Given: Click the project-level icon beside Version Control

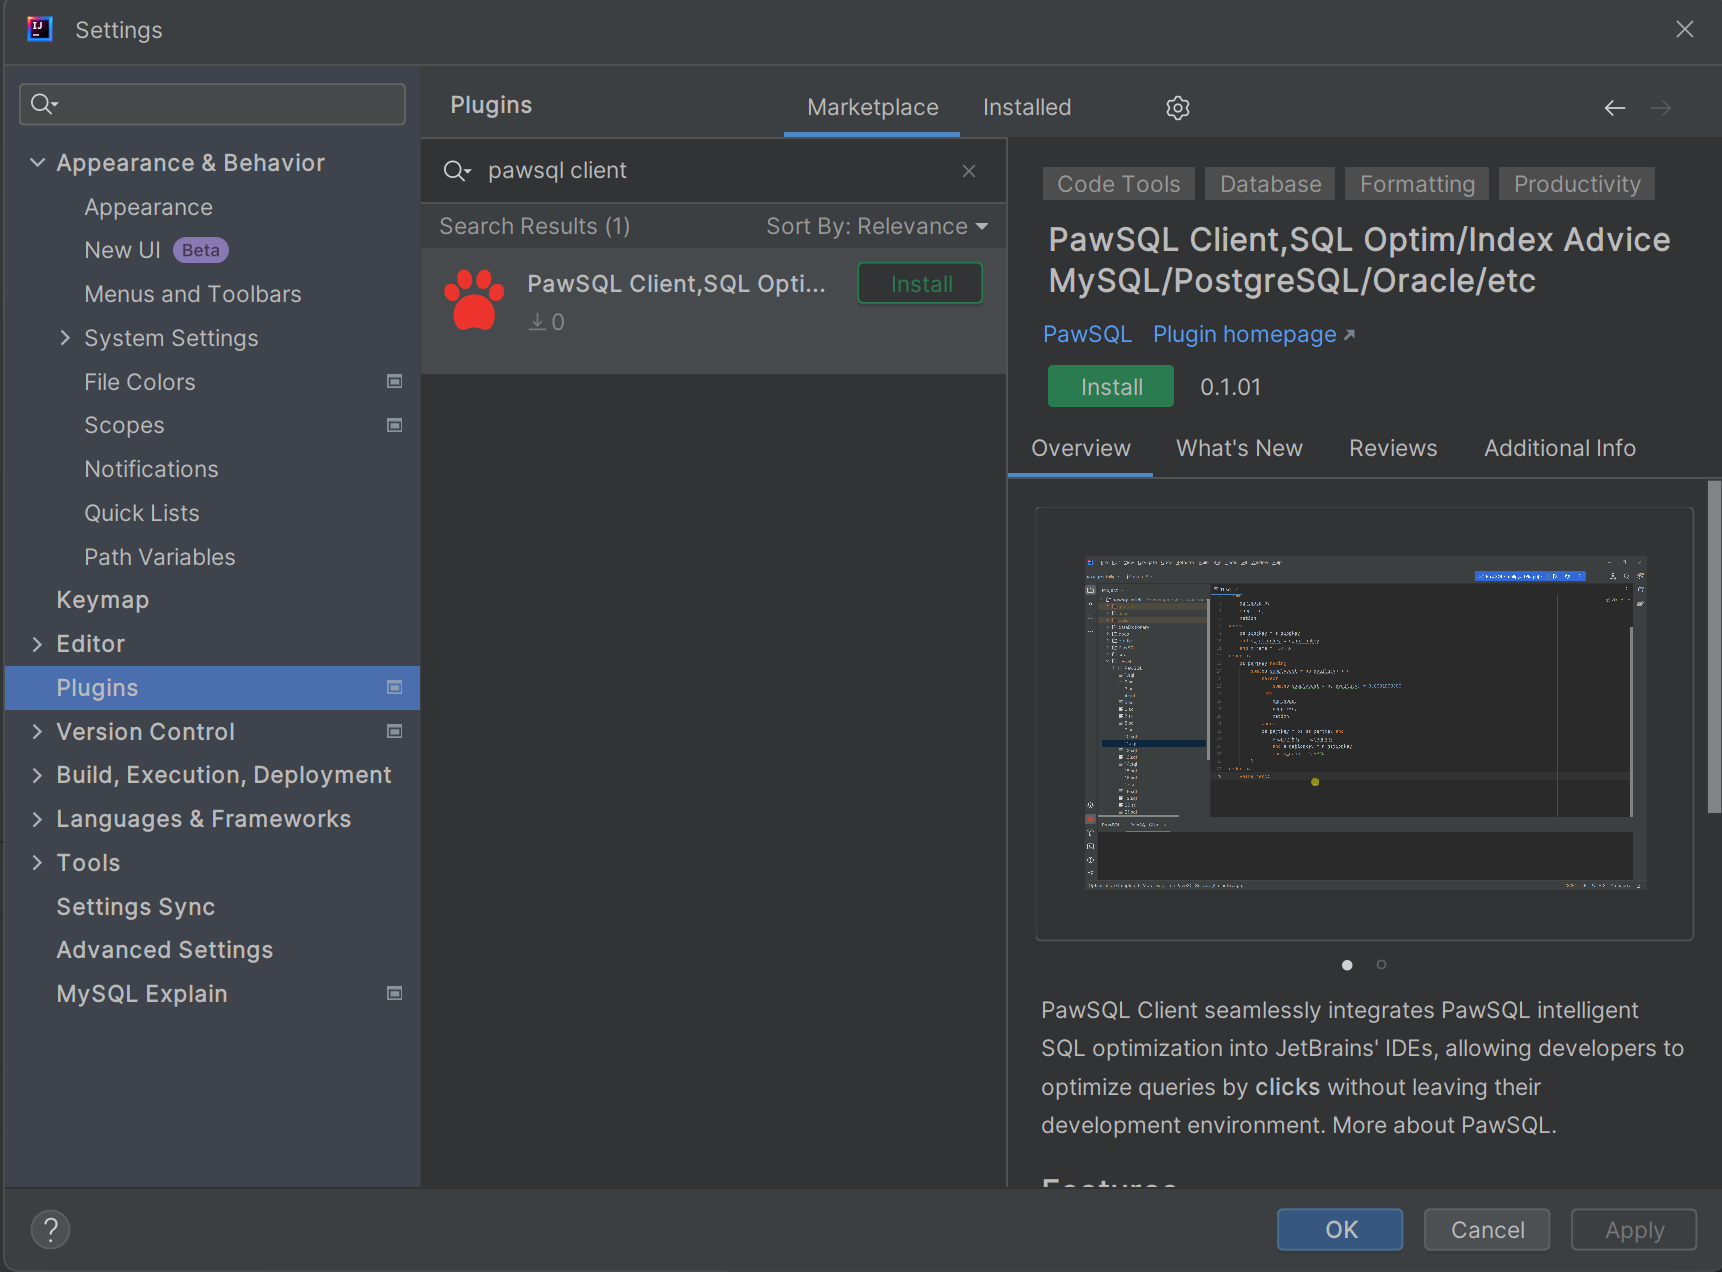Looking at the screenshot, I should click(395, 731).
